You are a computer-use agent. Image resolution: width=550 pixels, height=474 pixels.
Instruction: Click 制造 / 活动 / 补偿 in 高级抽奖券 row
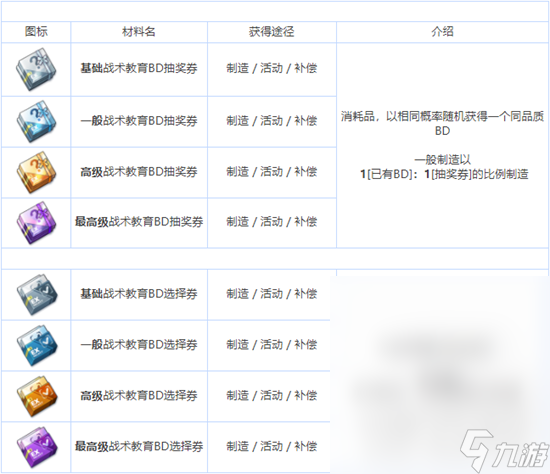271,172
